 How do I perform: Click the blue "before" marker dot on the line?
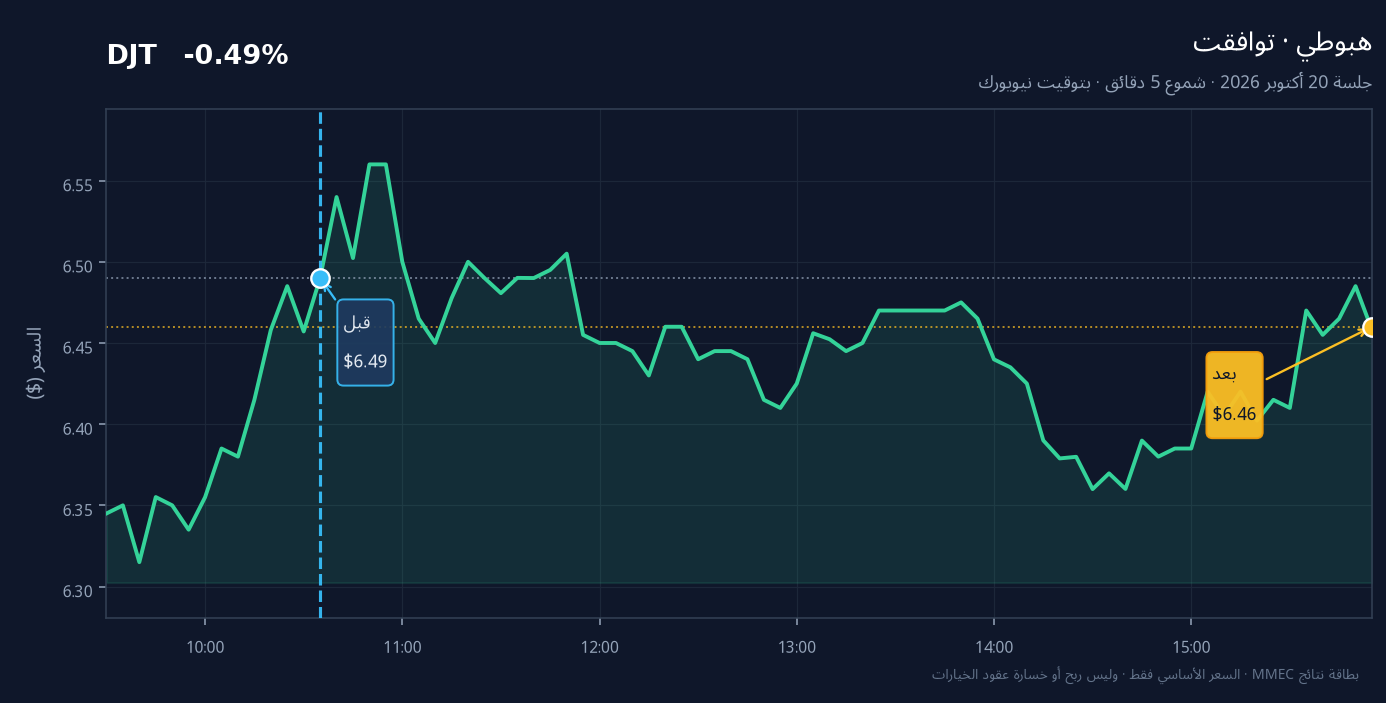[x=320, y=278]
